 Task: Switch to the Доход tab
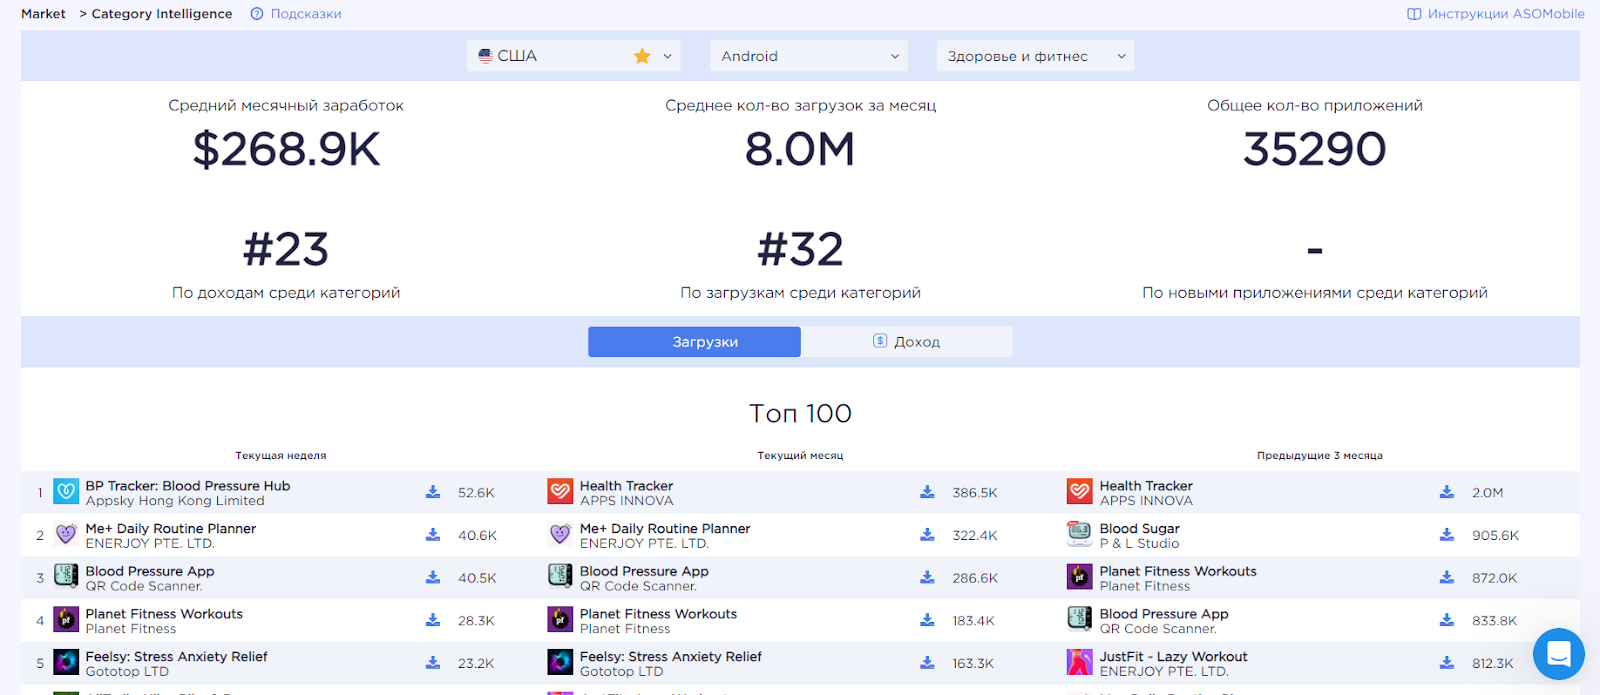click(907, 342)
